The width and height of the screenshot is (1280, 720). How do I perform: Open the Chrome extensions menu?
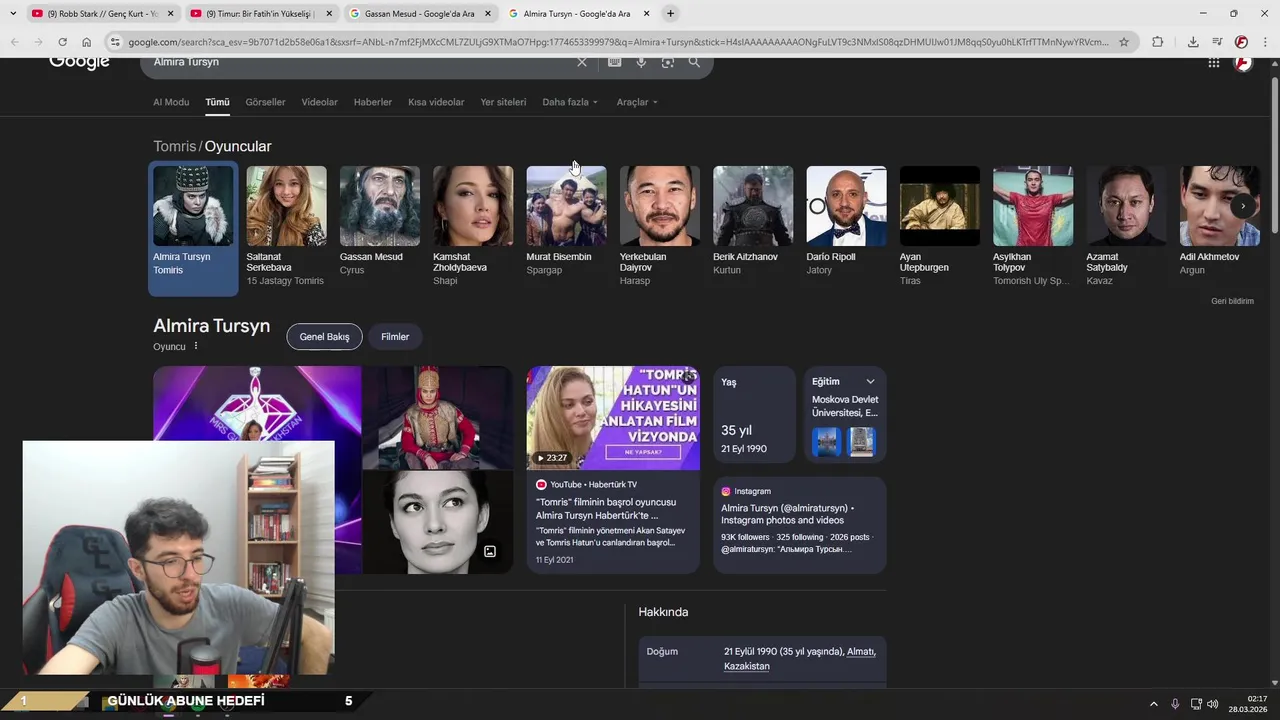[x=1157, y=42]
